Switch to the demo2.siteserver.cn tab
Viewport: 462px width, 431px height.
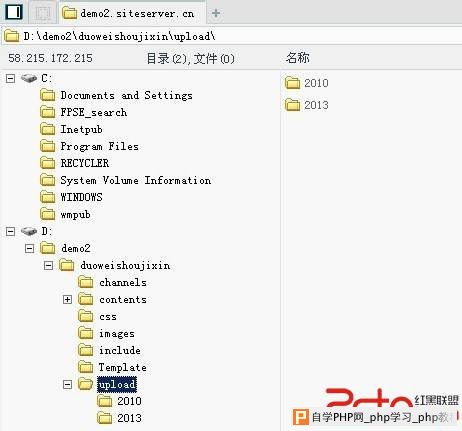pos(132,13)
